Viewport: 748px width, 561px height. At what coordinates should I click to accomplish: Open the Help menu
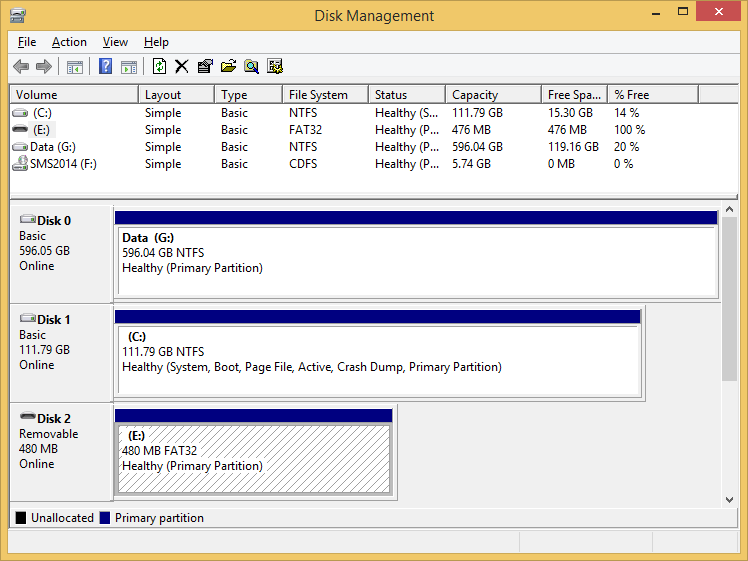click(156, 42)
